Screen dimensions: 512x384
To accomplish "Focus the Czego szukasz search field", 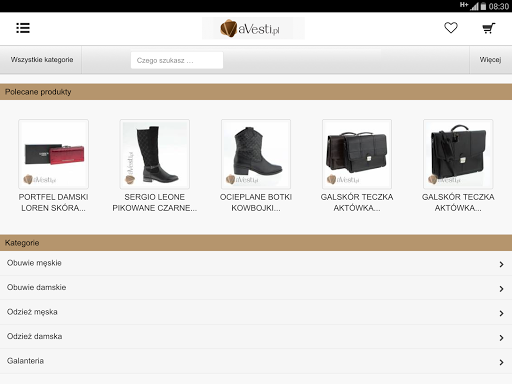I will [177, 60].
